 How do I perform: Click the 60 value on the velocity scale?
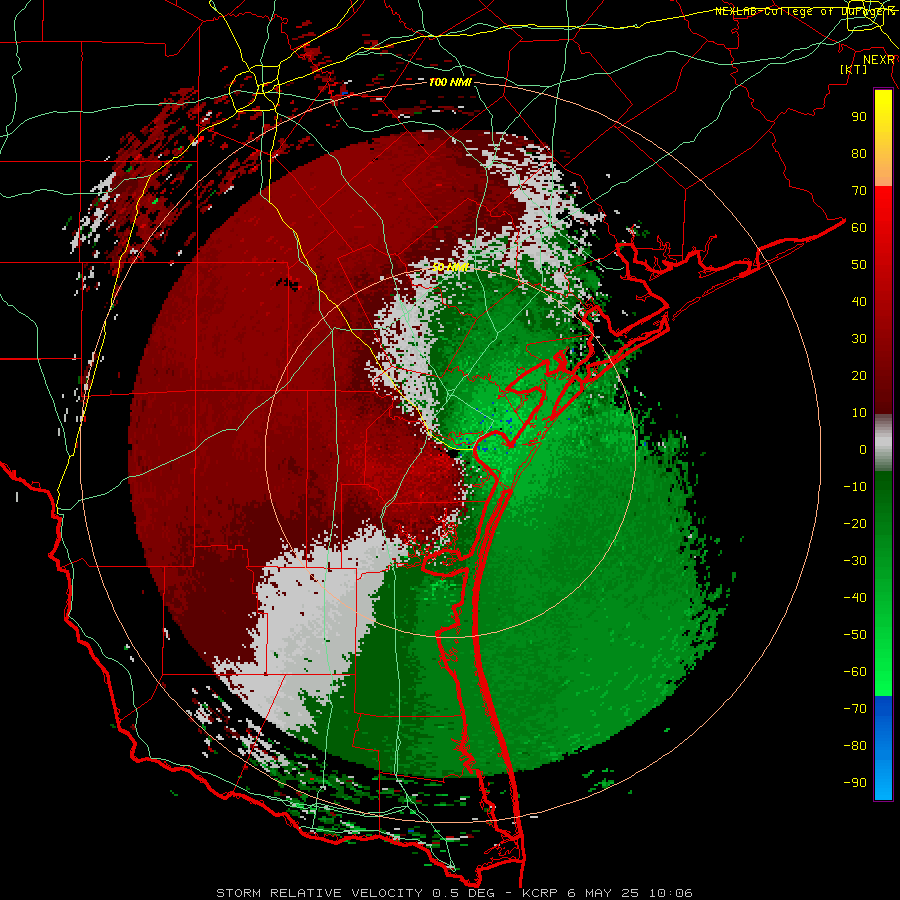[x=859, y=227]
